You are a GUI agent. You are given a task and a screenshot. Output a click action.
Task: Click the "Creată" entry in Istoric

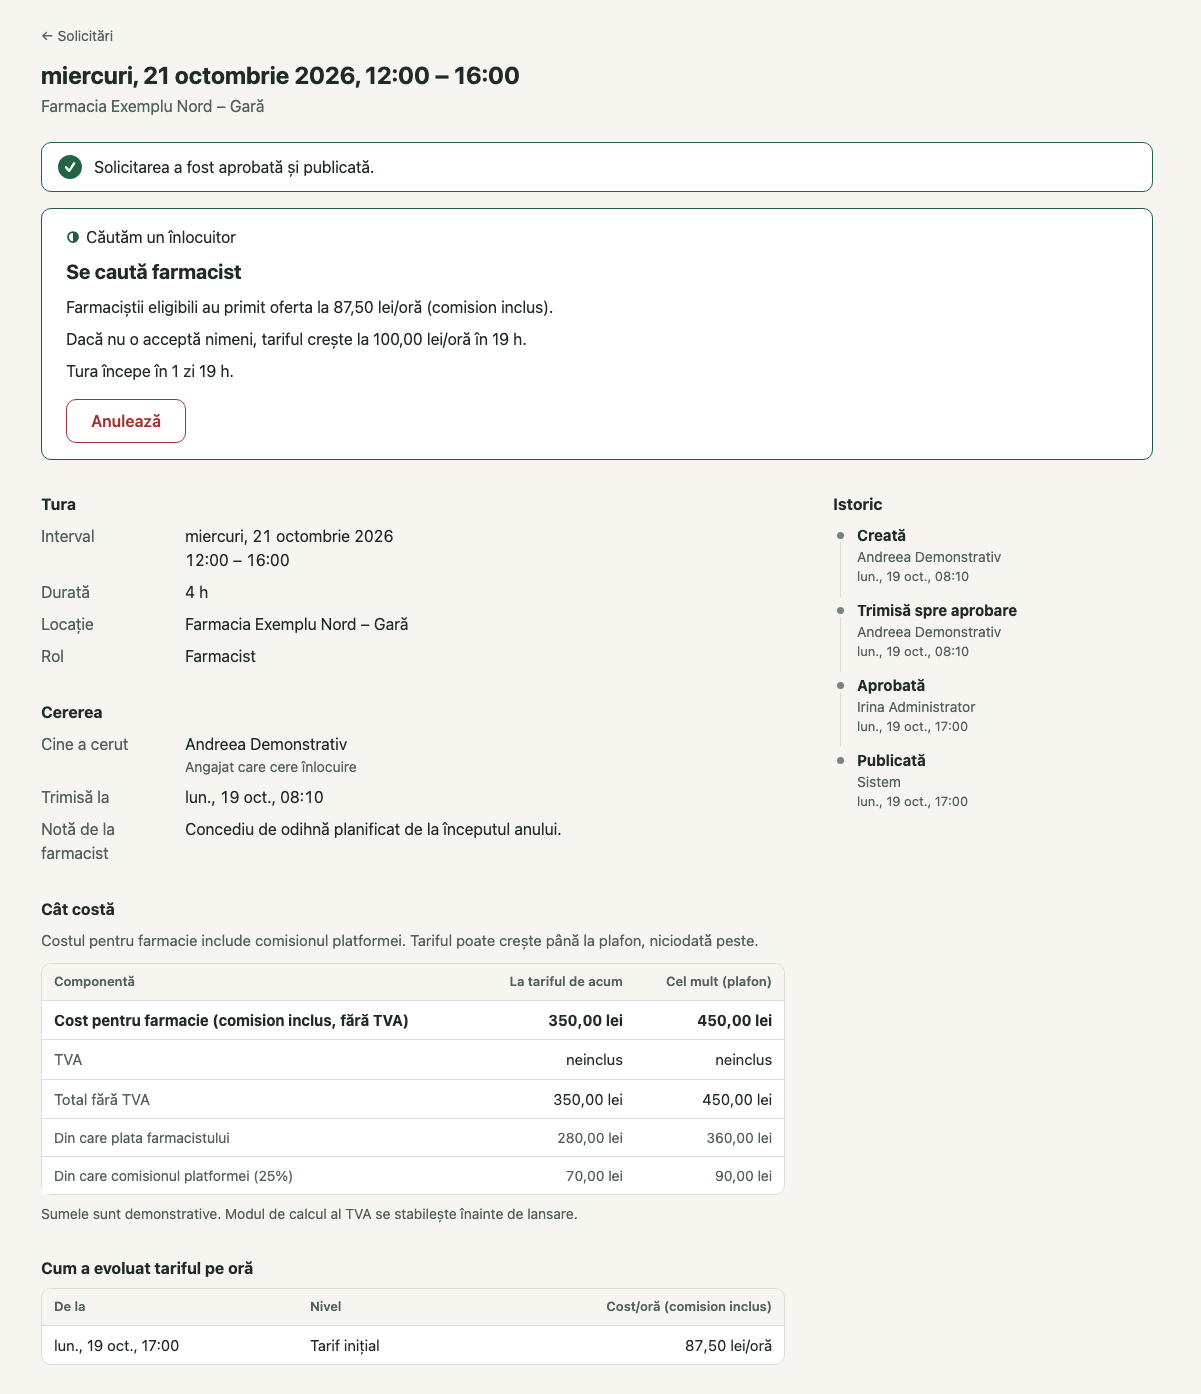click(x=881, y=536)
